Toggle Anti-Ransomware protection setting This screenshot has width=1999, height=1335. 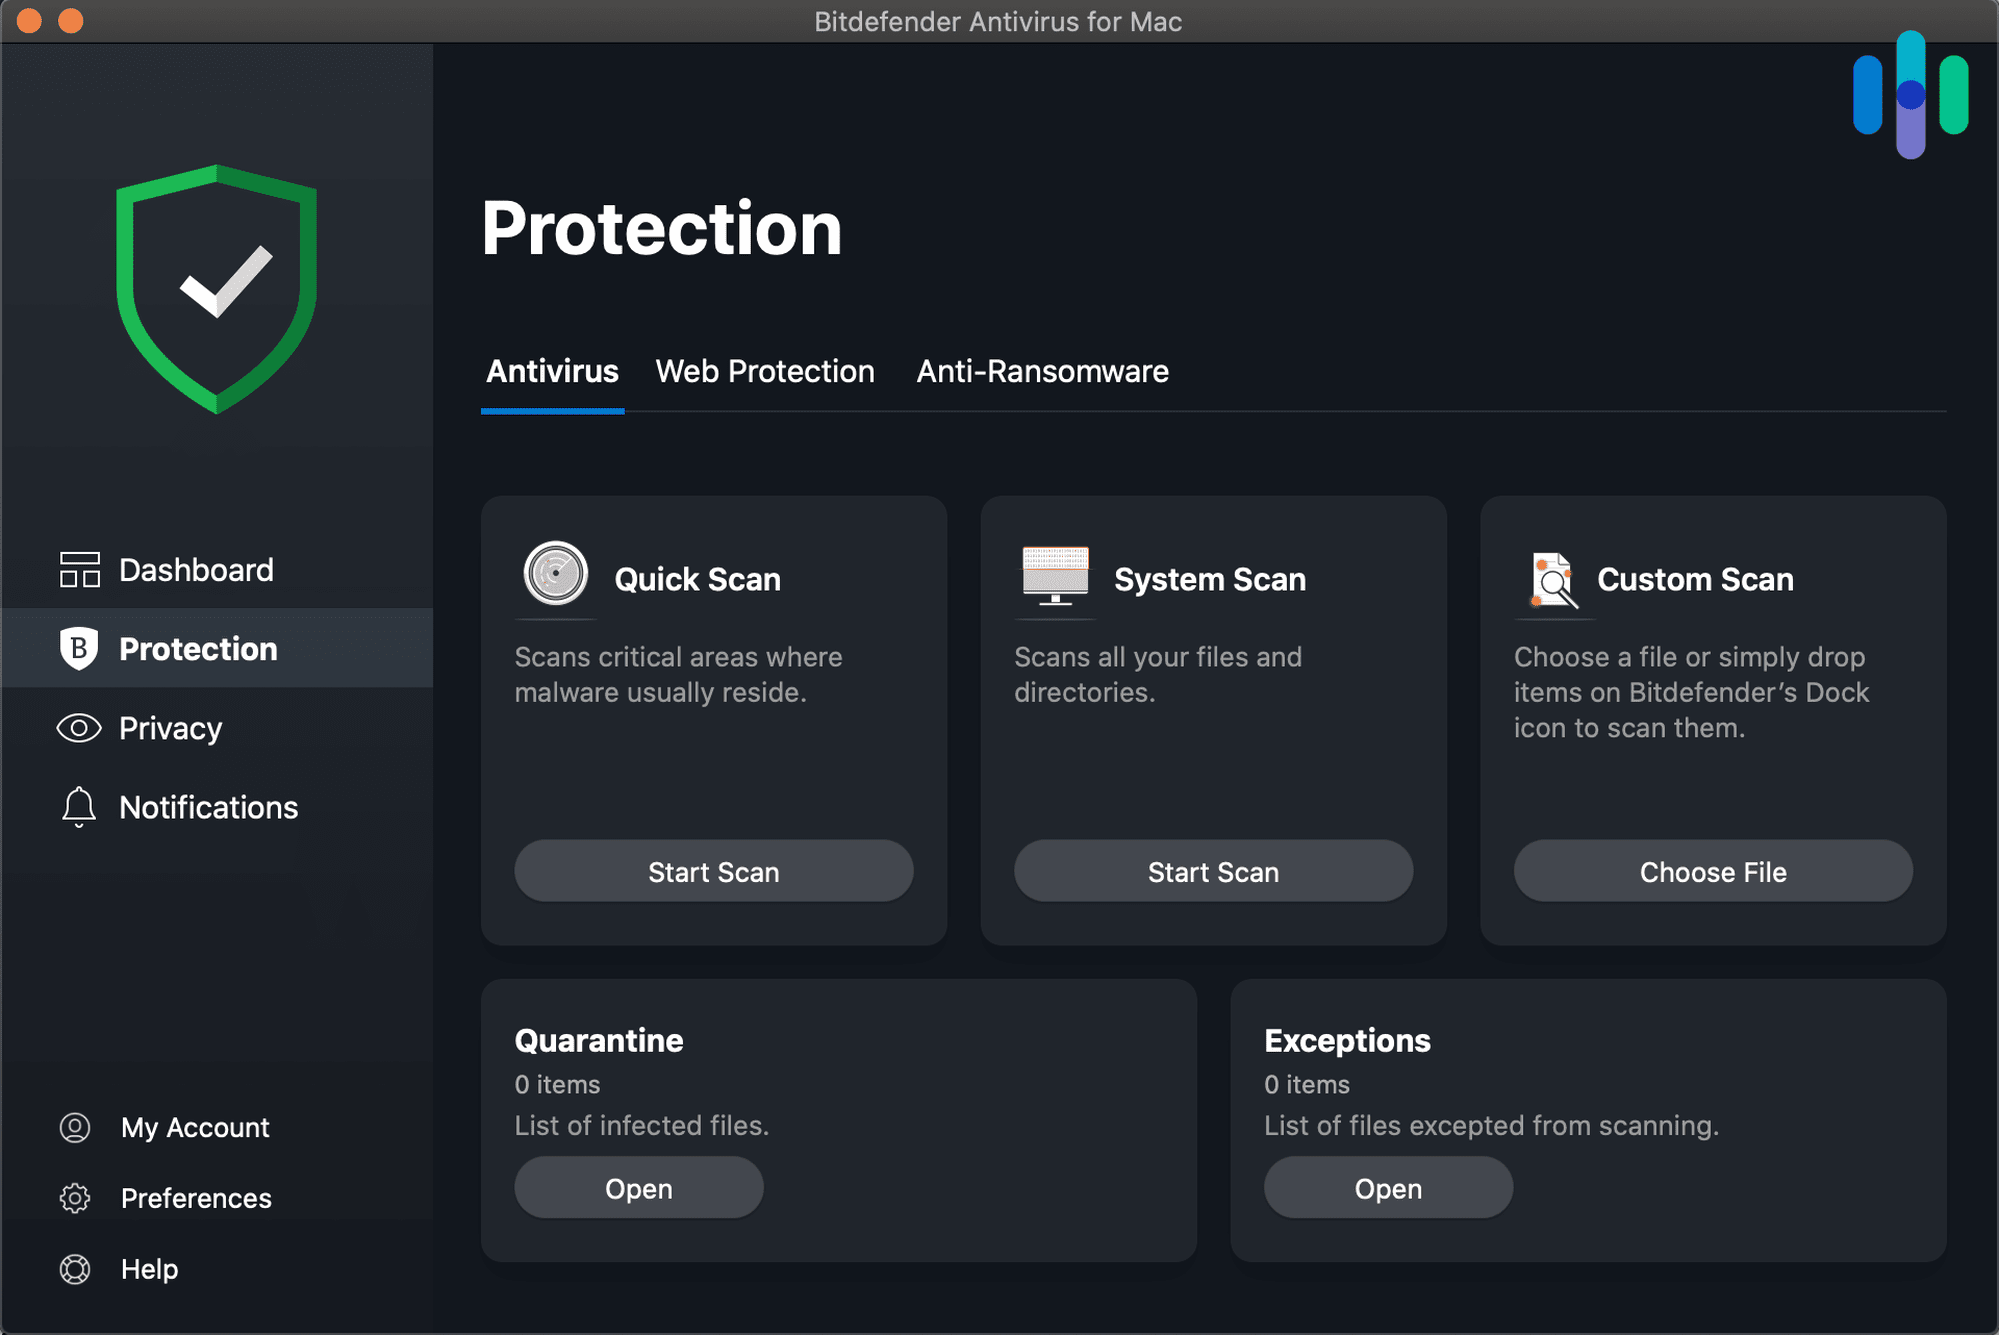click(1043, 372)
